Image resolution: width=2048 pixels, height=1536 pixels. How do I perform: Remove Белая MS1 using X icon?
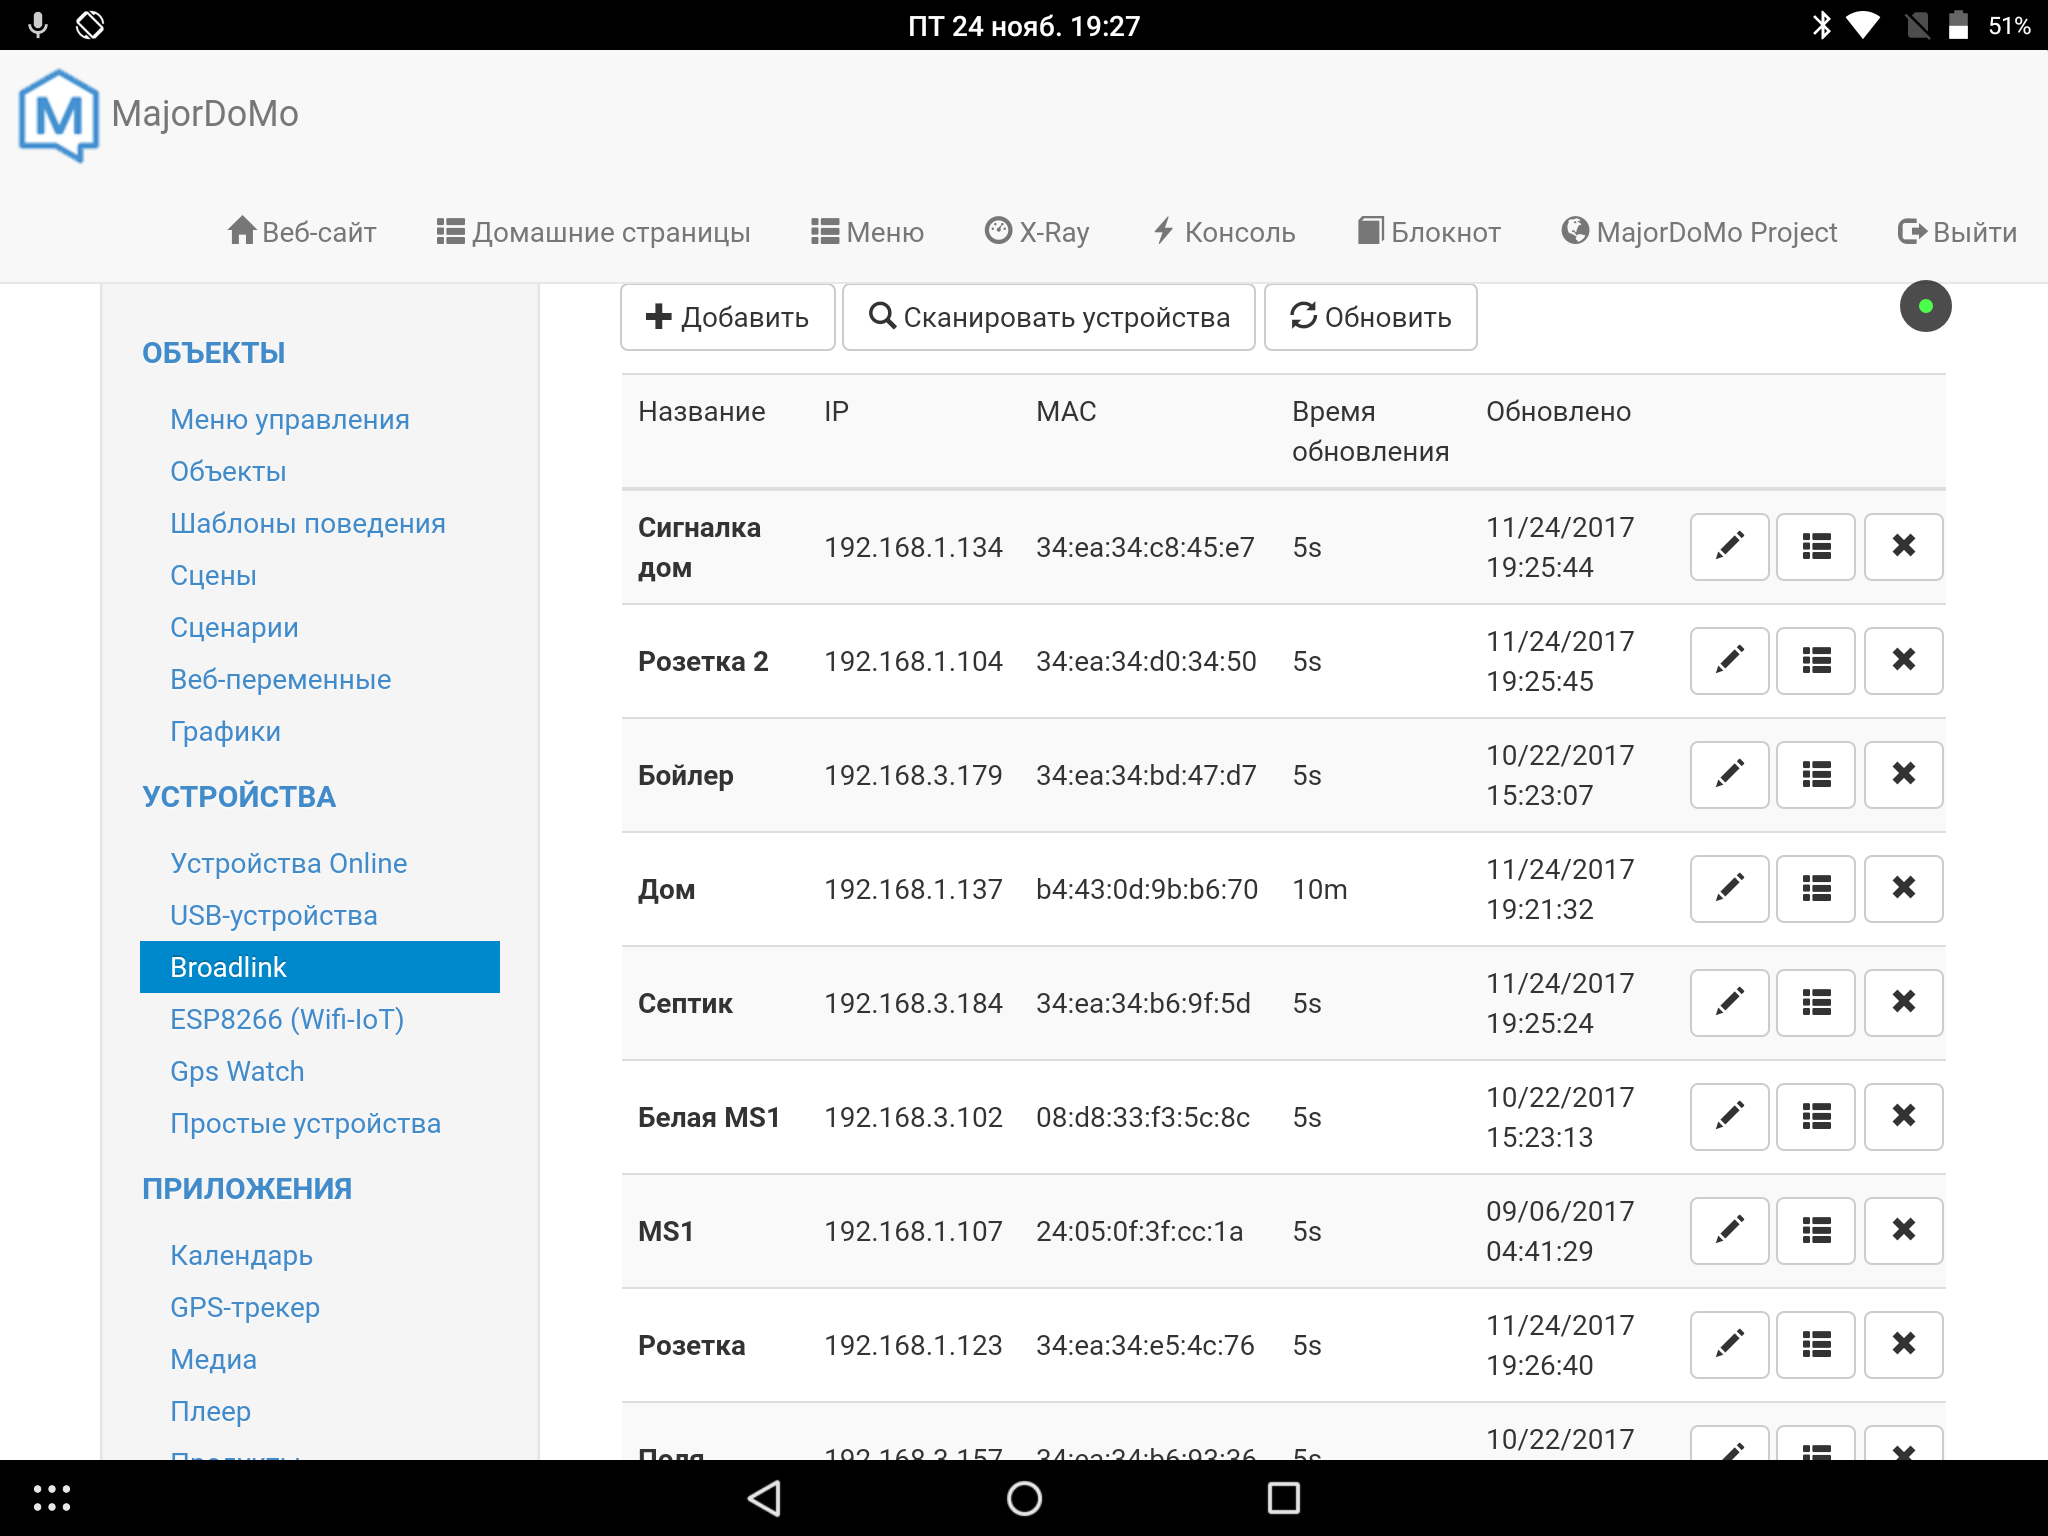(1903, 1116)
